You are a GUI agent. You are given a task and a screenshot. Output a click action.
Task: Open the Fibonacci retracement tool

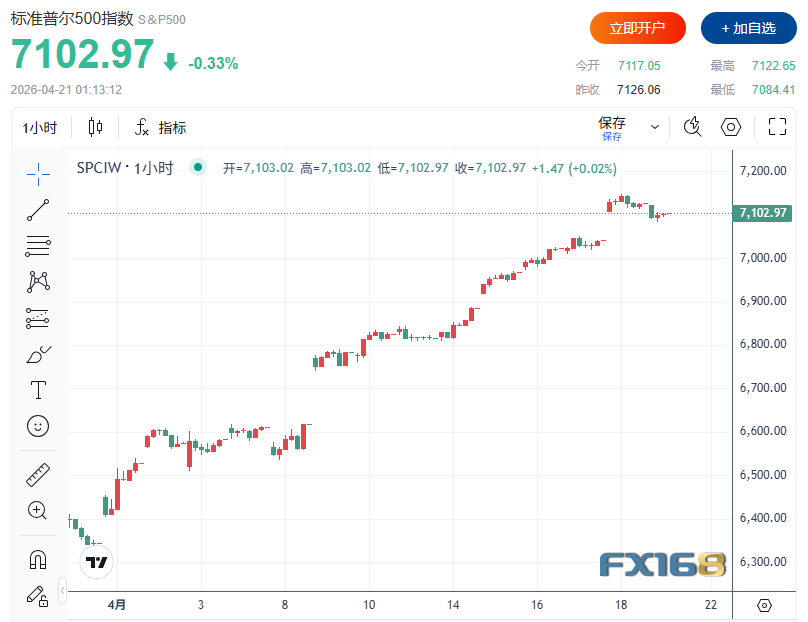[38, 246]
